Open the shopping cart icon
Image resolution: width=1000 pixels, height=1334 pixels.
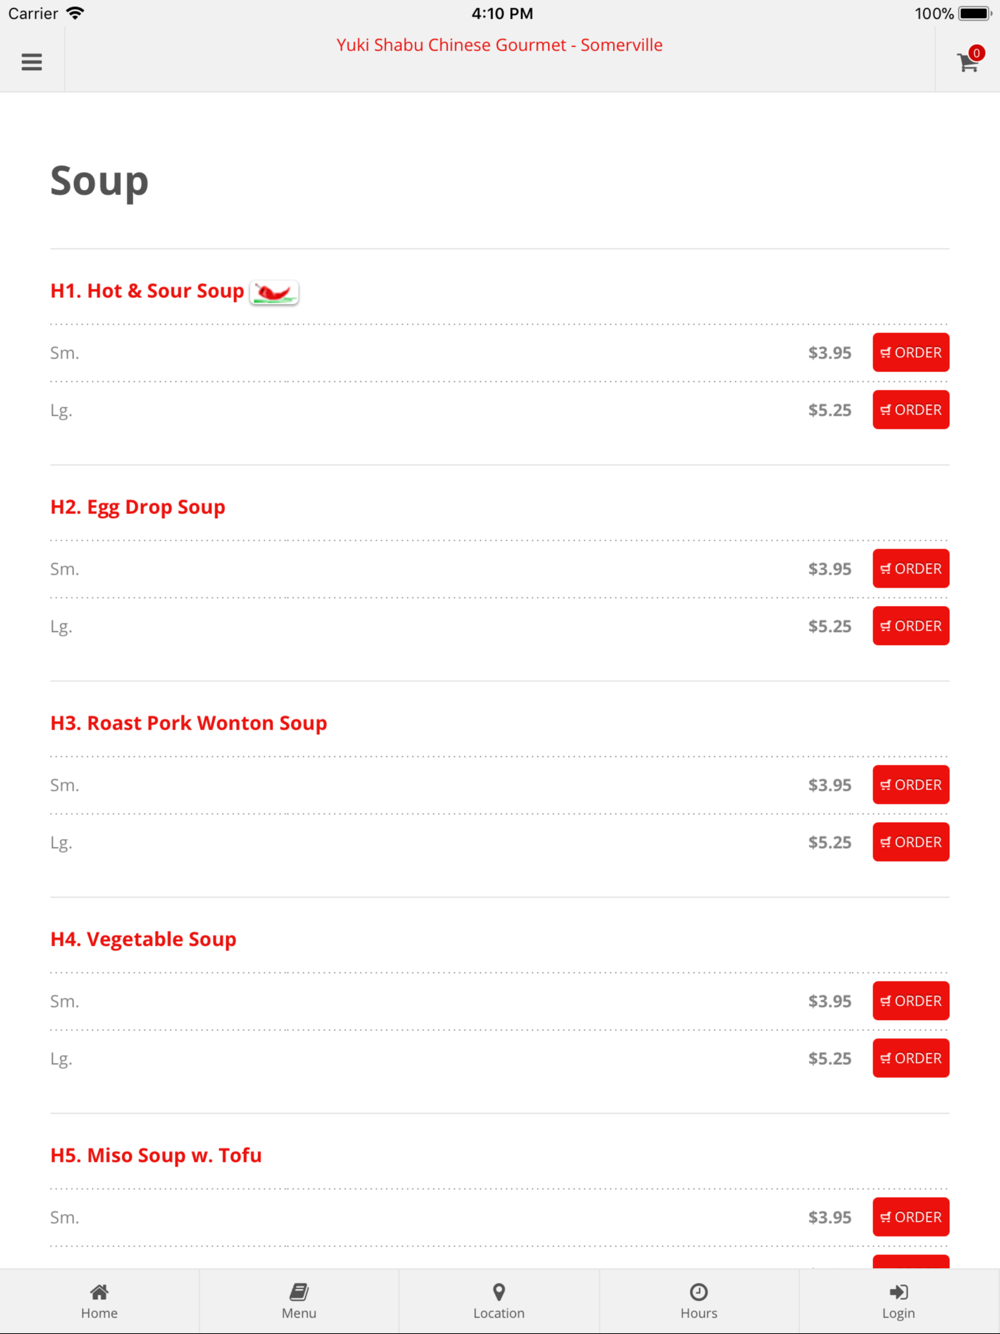click(968, 61)
